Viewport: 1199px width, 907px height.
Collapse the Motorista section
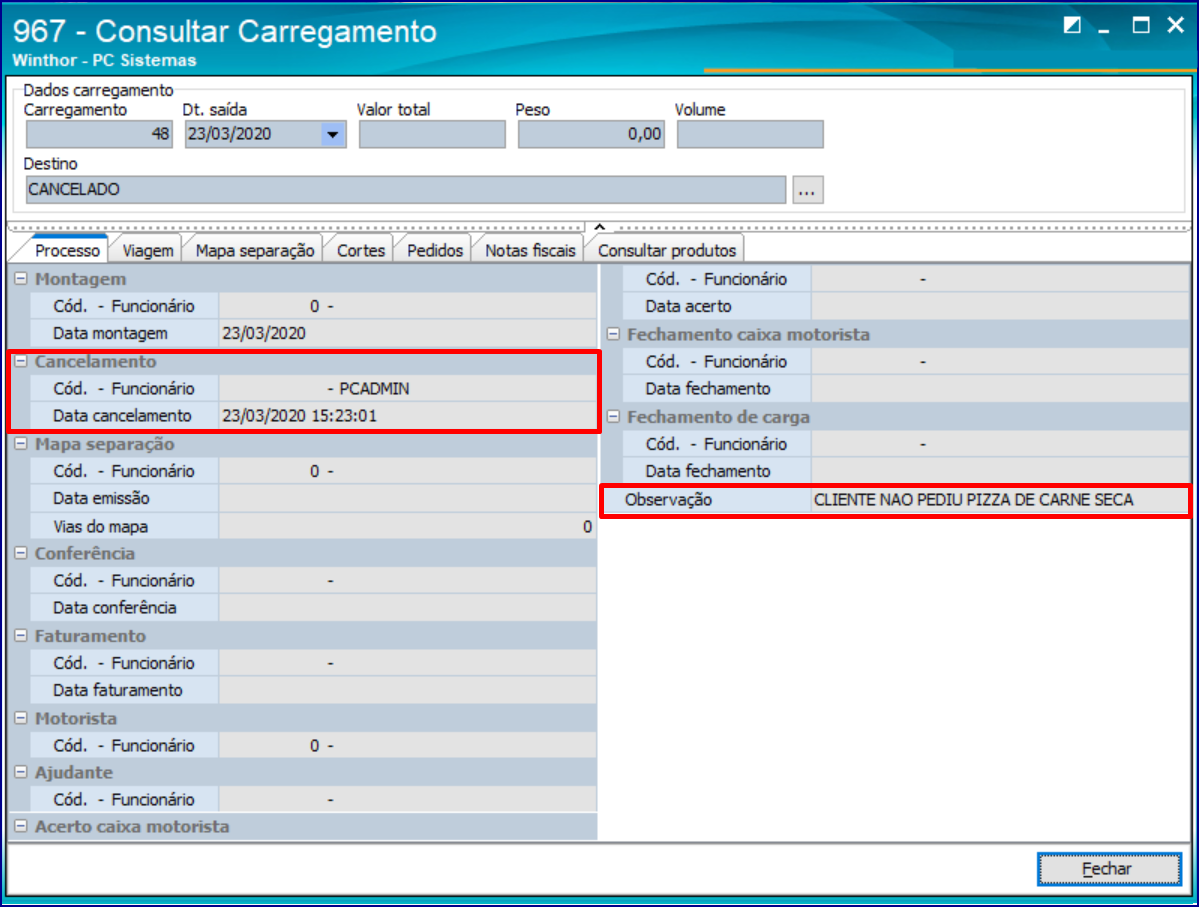point(21,719)
